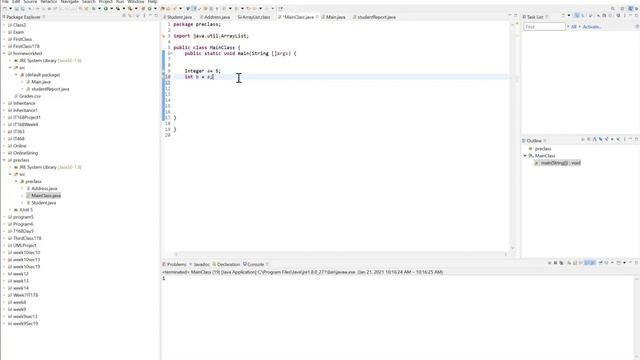Select the Console tab
This screenshot has height=360, width=640.
[253, 264]
